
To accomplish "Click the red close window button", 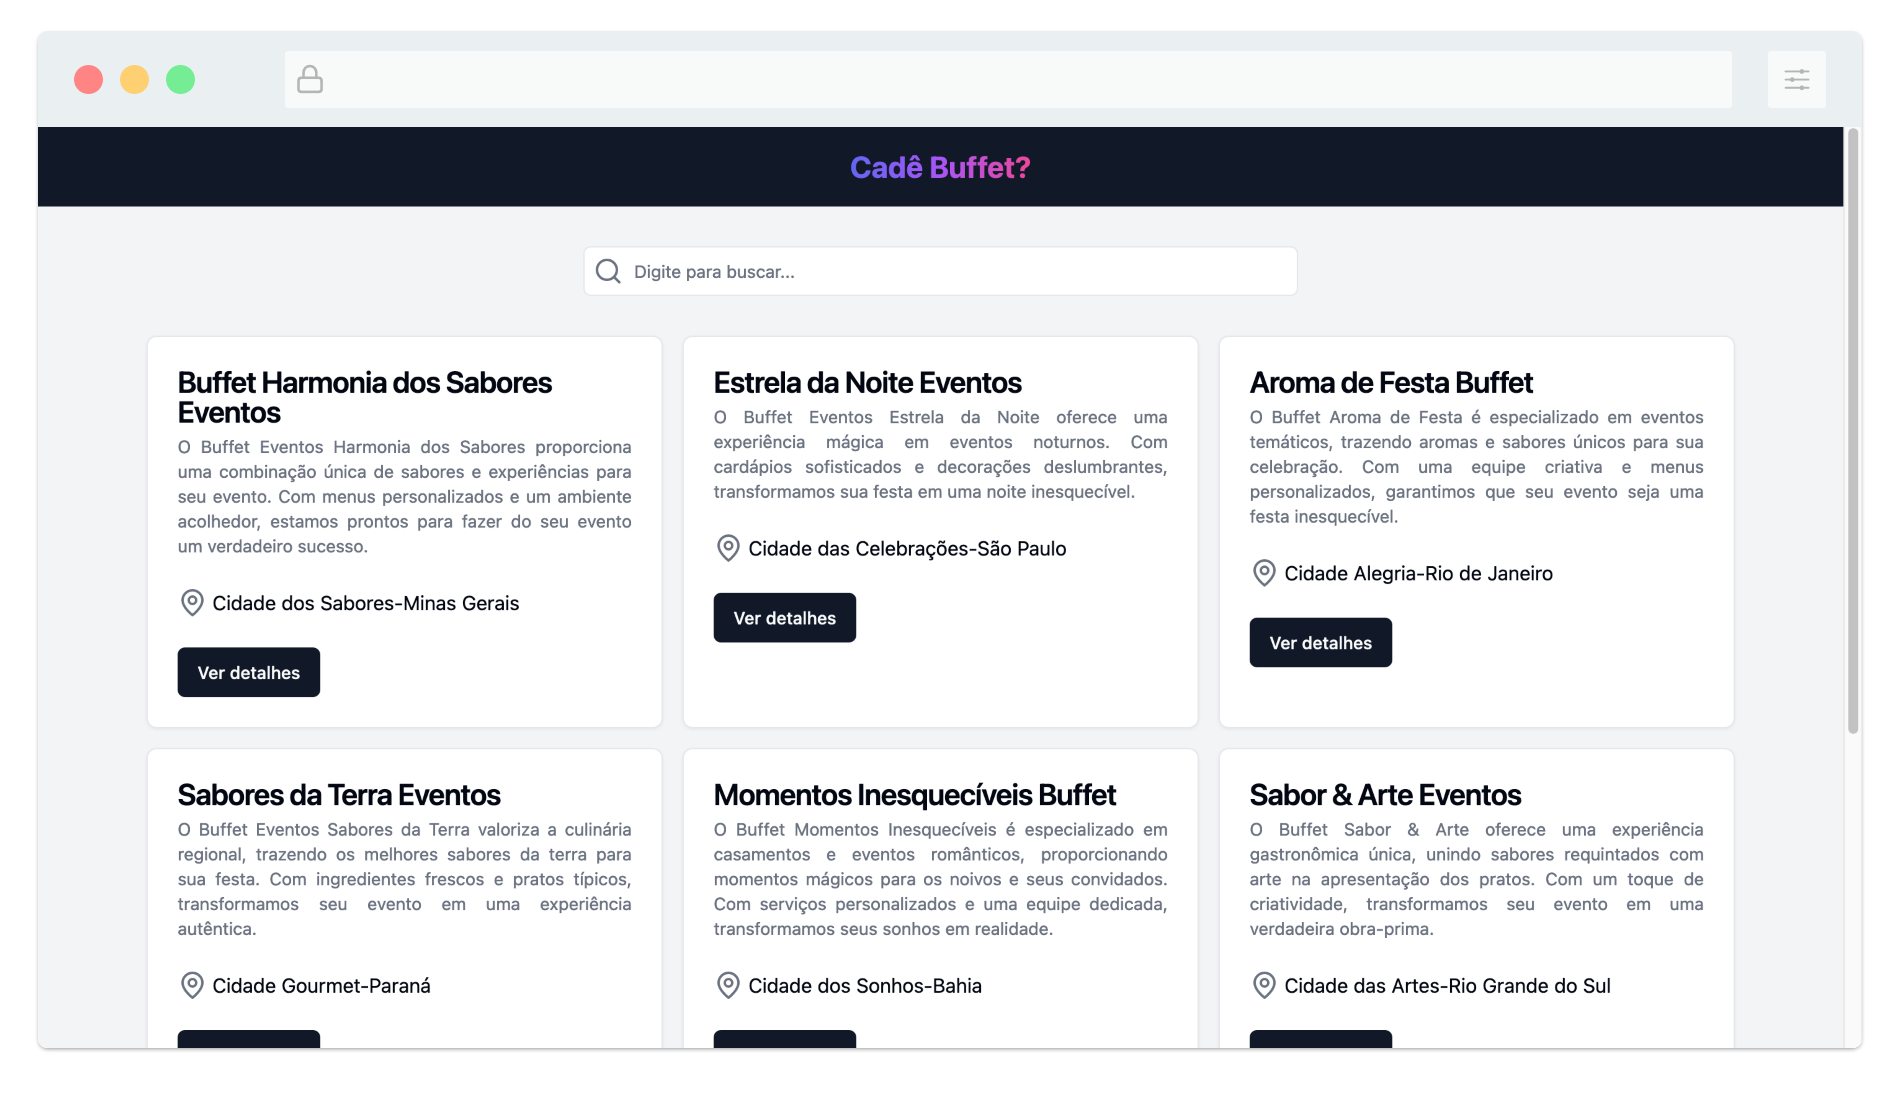I will pyautogui.click(x=88, y=79).
